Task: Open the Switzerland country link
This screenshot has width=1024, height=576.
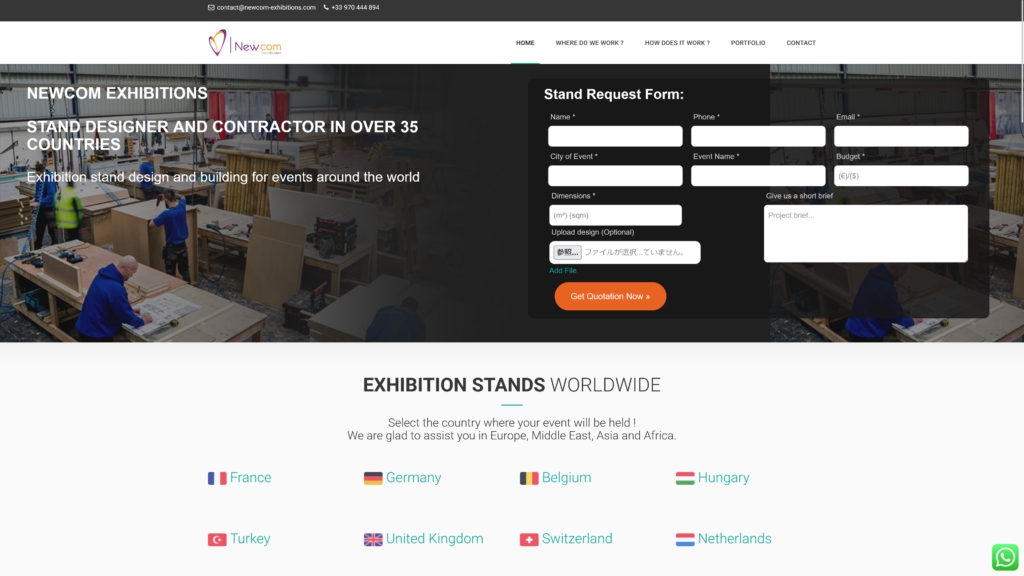Action: pos(577,539)
